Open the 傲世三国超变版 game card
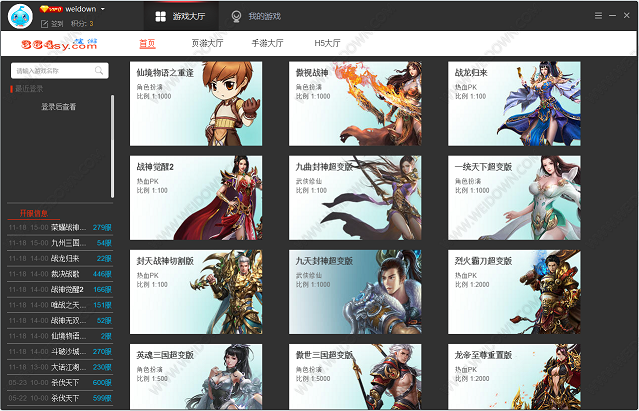639x411 pixels. pos(355,376)
